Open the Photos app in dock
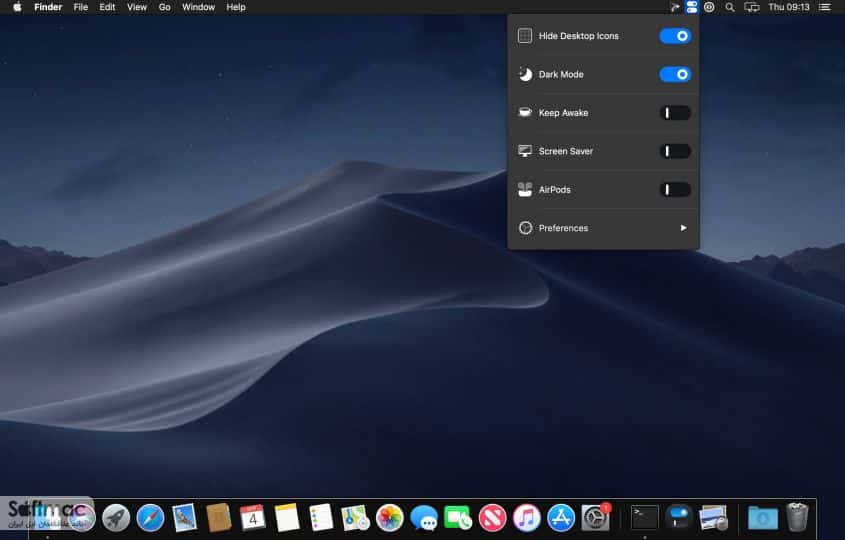 390,518
